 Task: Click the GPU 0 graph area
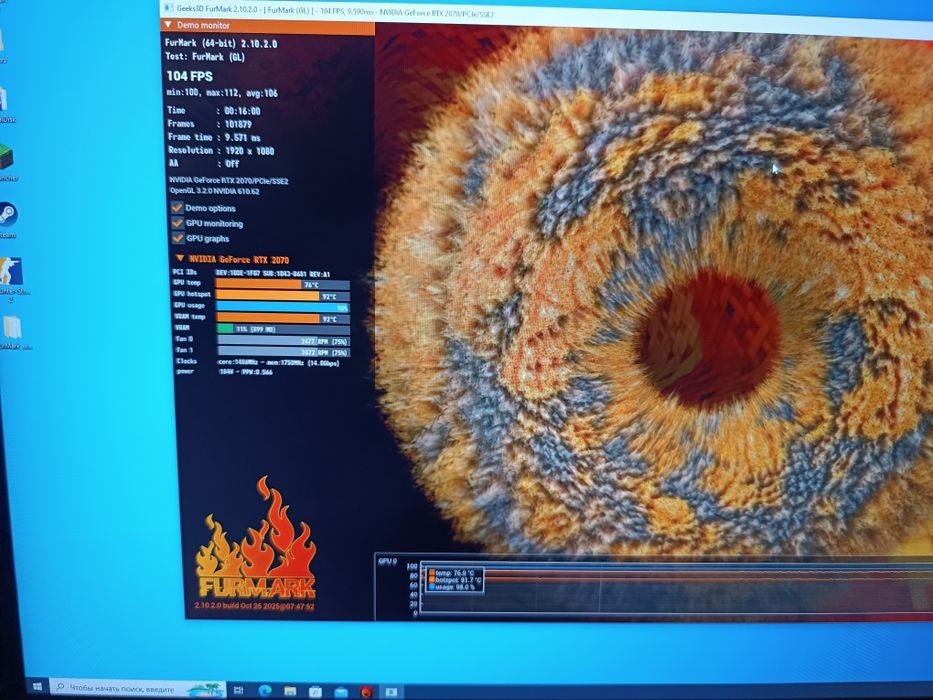click(653, 586)
